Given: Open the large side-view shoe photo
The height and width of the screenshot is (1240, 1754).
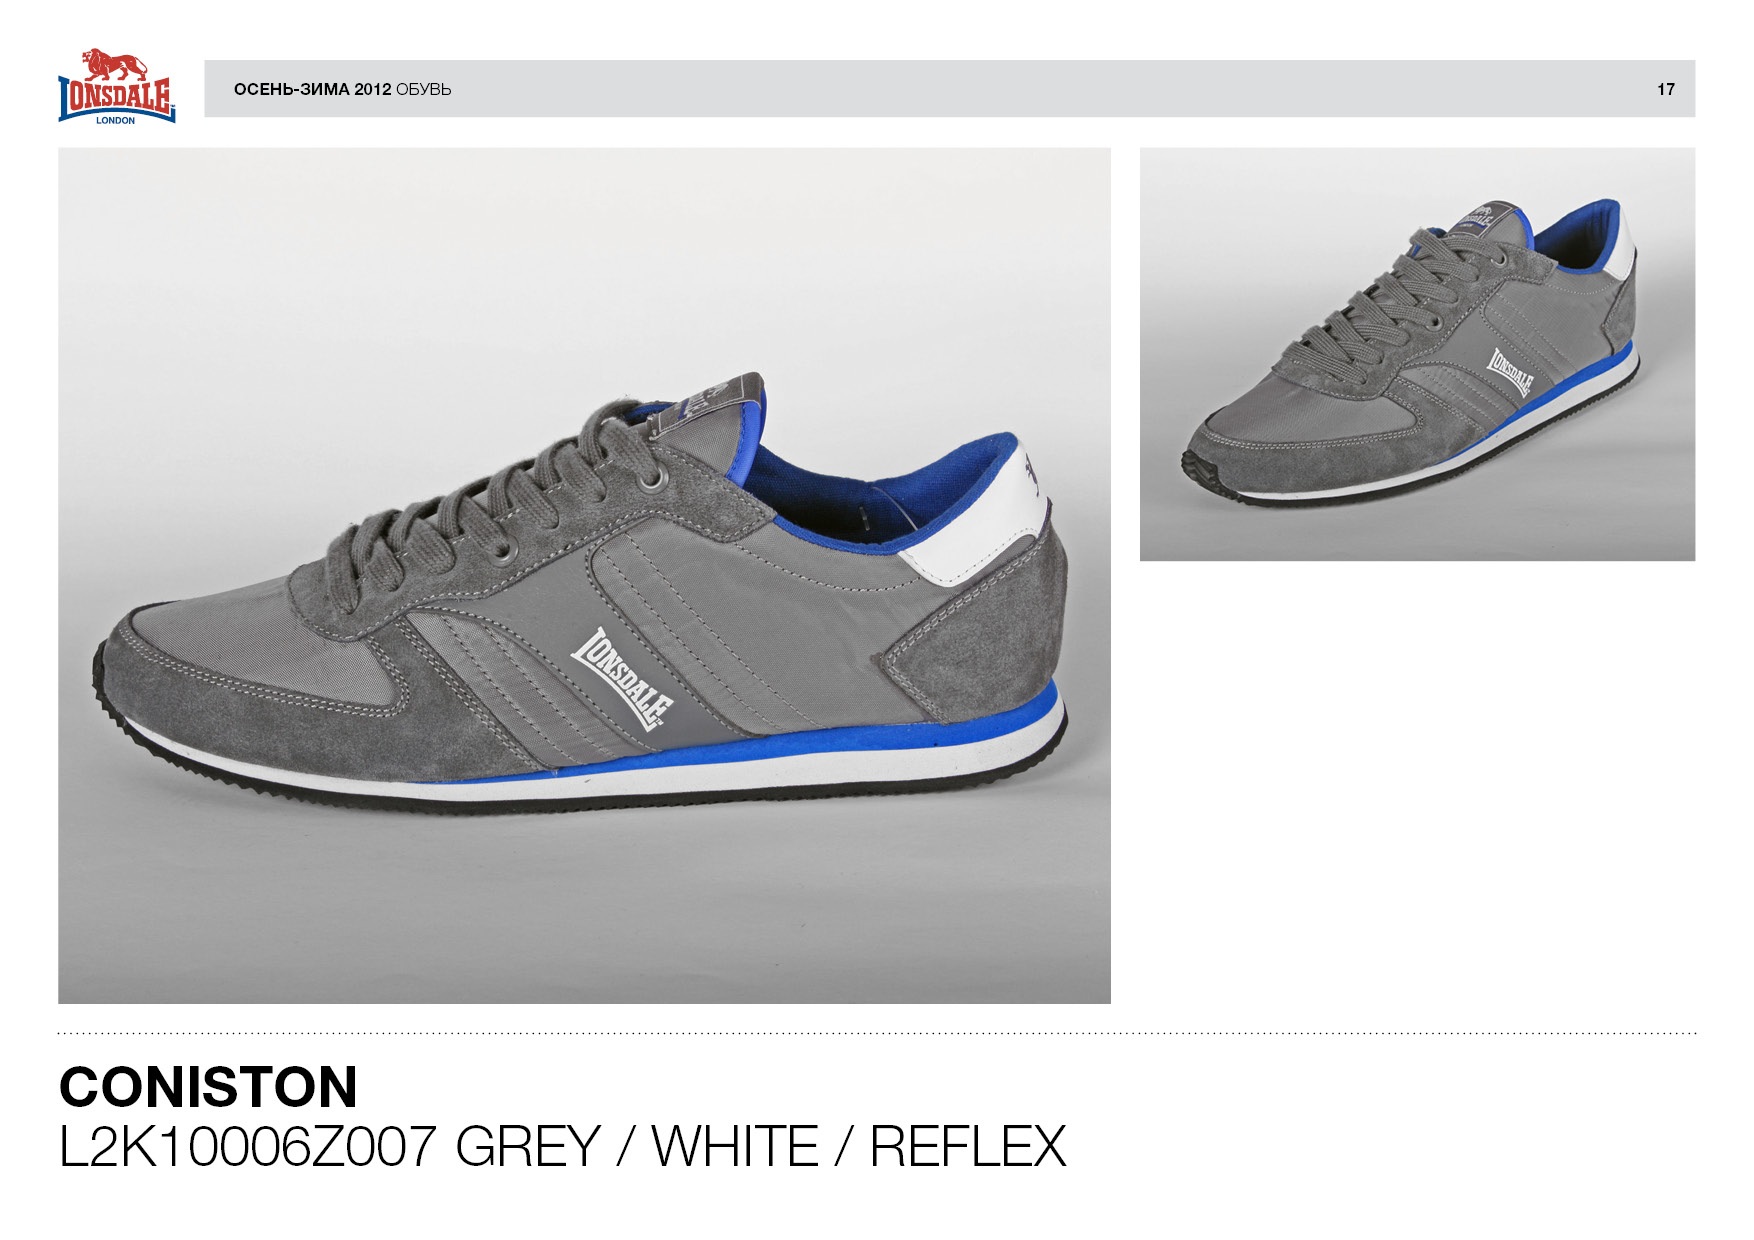Looking at the screenshot, I should (x=584, y=575).
